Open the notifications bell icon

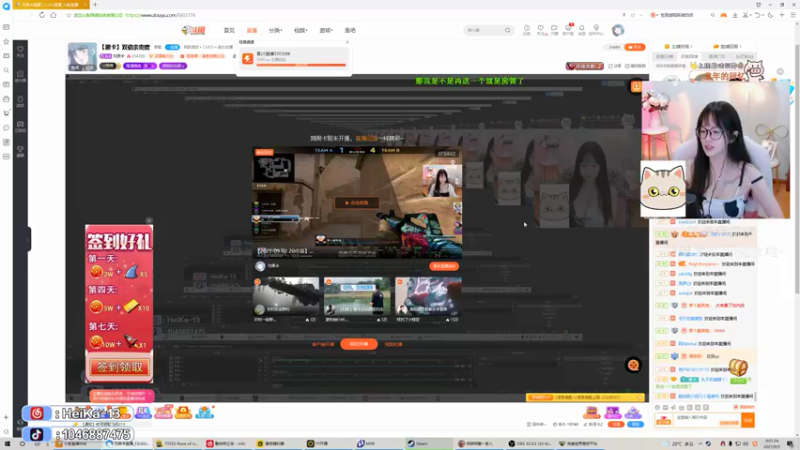582,30
